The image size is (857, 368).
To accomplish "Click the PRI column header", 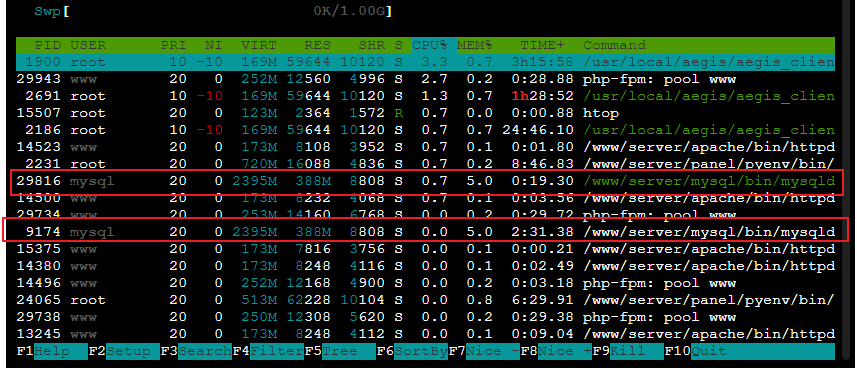I will pos(173,45).
